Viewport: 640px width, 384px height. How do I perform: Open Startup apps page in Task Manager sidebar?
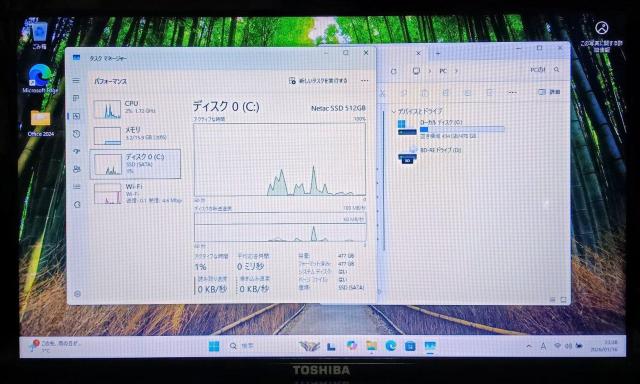click(x=76, y=151)
